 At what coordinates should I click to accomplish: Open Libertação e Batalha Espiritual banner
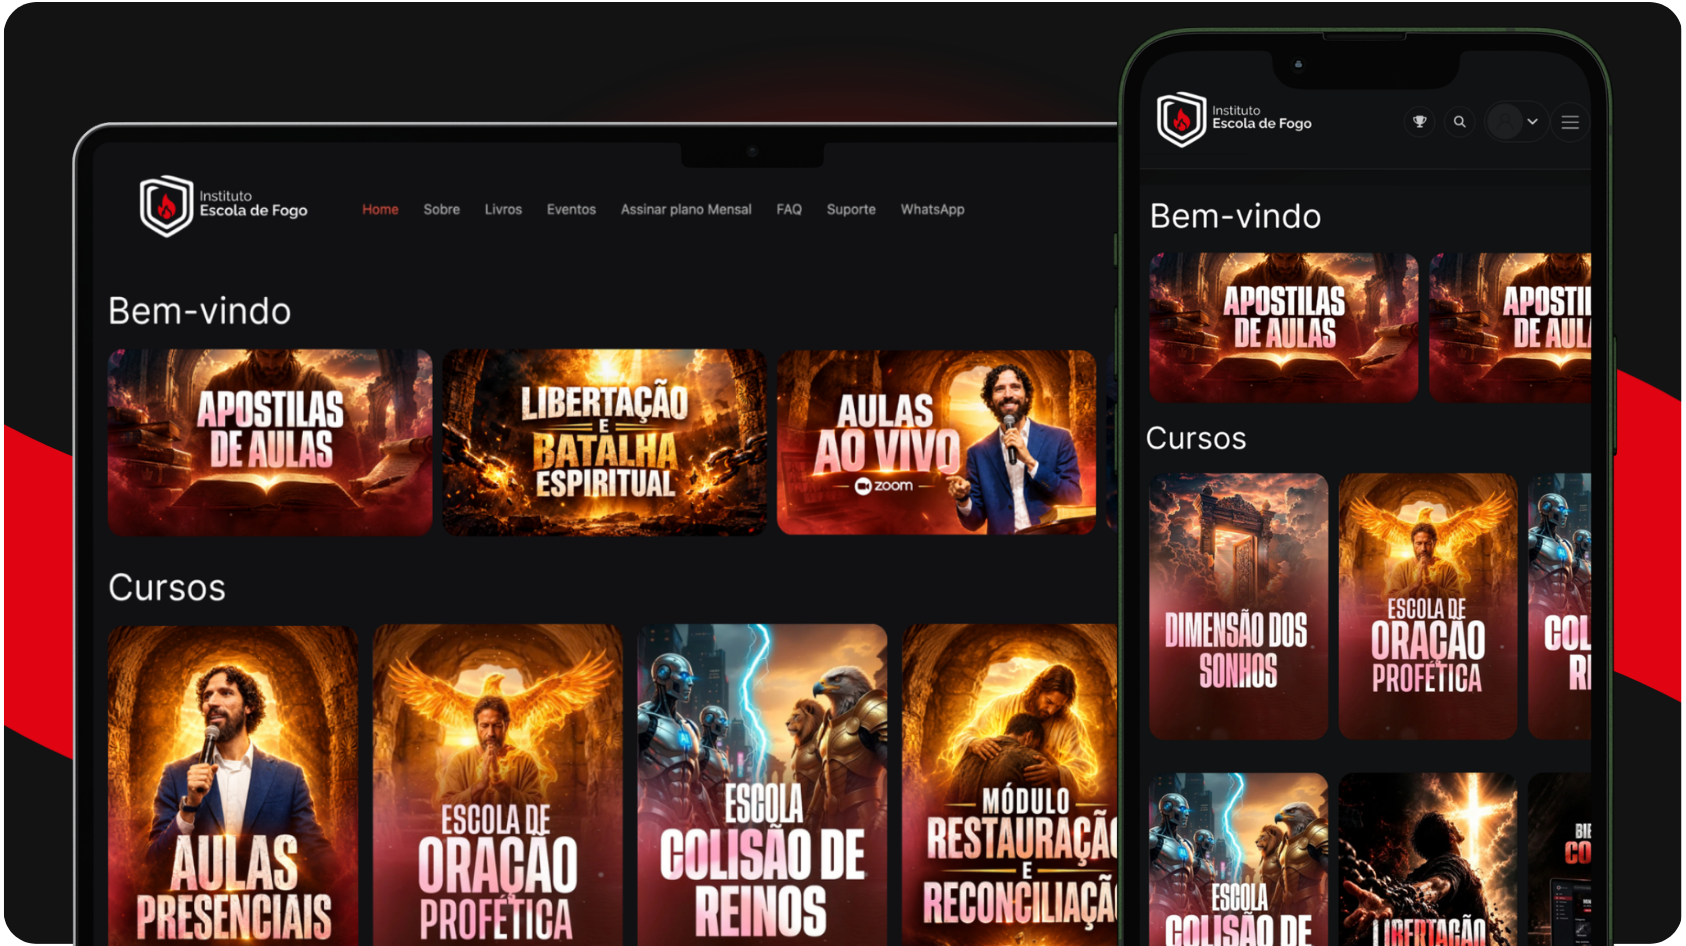point(604,442)
